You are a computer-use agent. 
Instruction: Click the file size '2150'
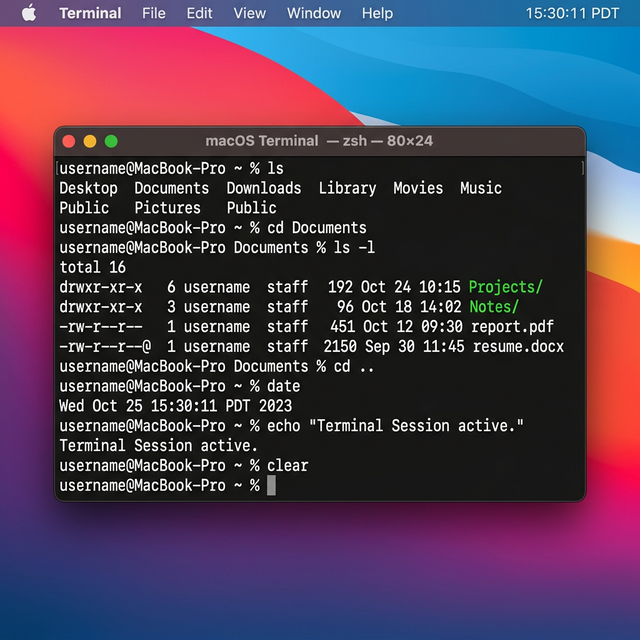point(340,347)
